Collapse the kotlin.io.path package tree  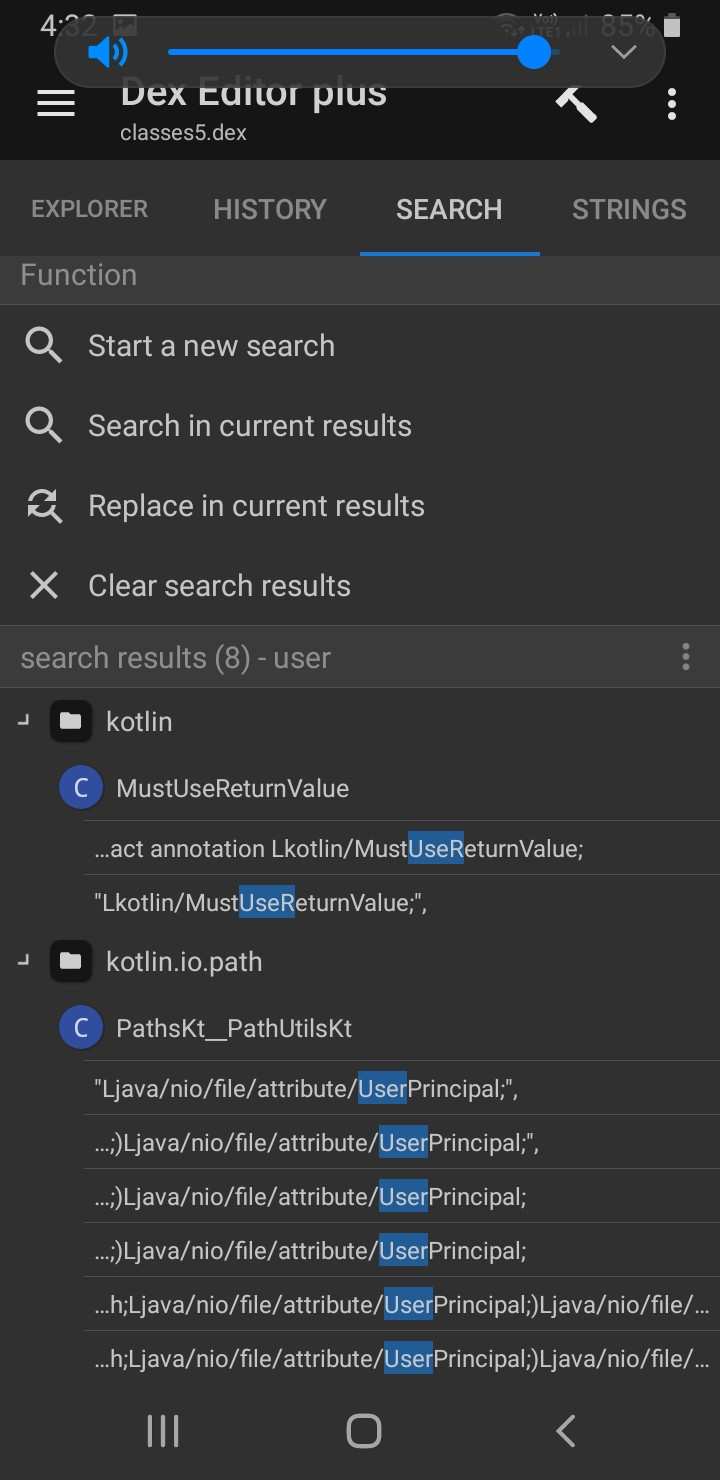(x=24, y=960)
